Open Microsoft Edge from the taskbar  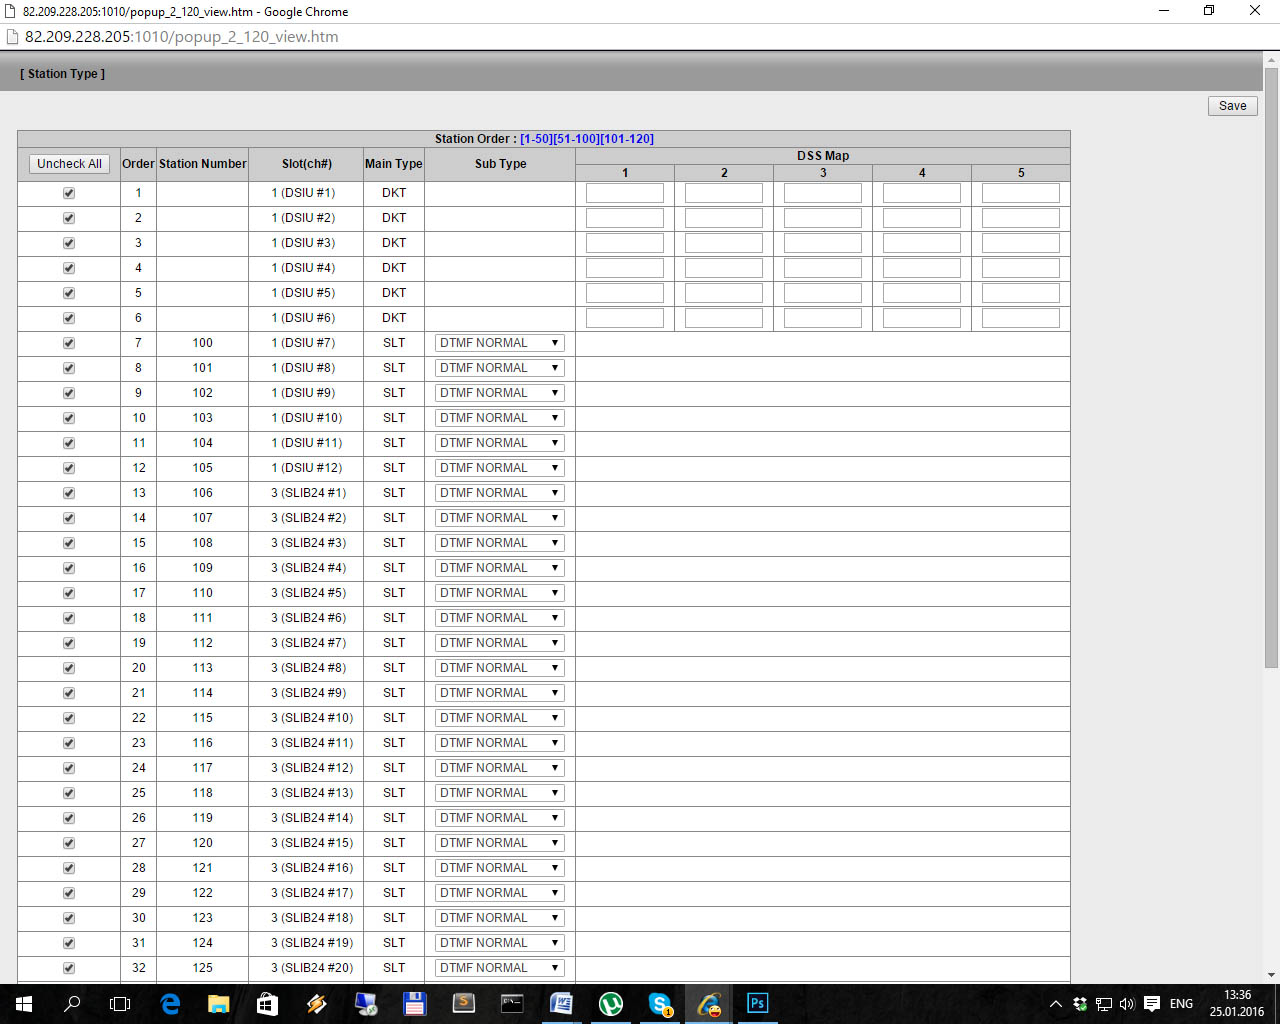pos(170,1004)
